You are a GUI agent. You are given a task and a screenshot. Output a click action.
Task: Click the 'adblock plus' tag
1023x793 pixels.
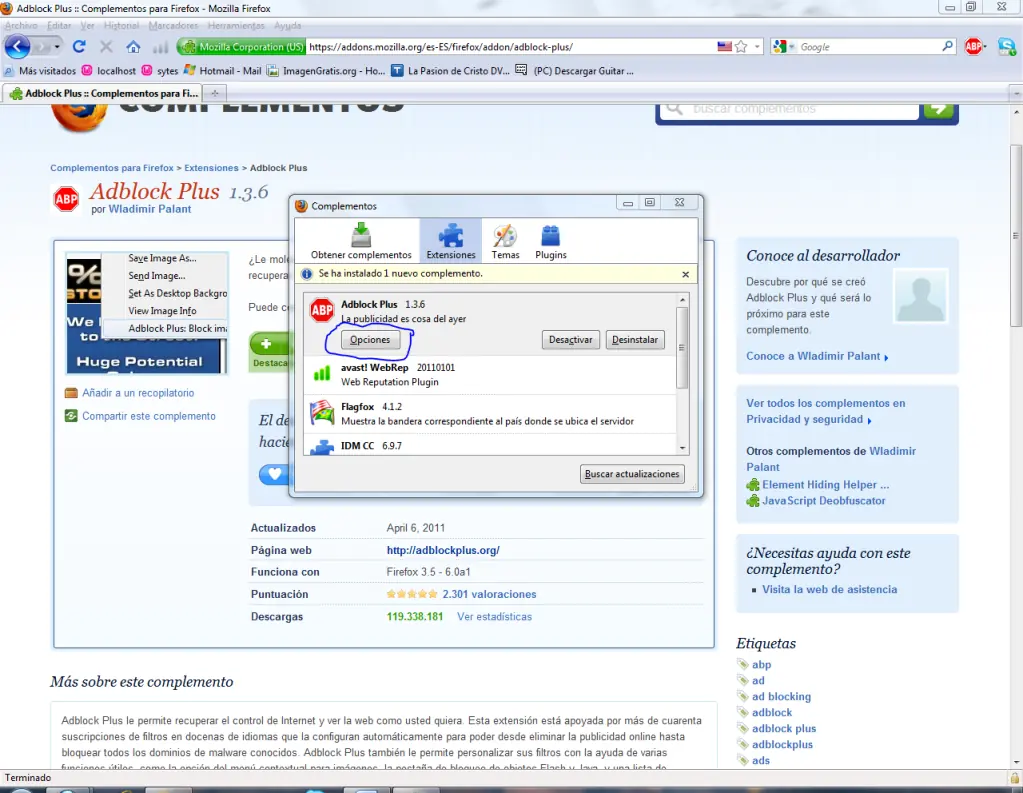784,729
